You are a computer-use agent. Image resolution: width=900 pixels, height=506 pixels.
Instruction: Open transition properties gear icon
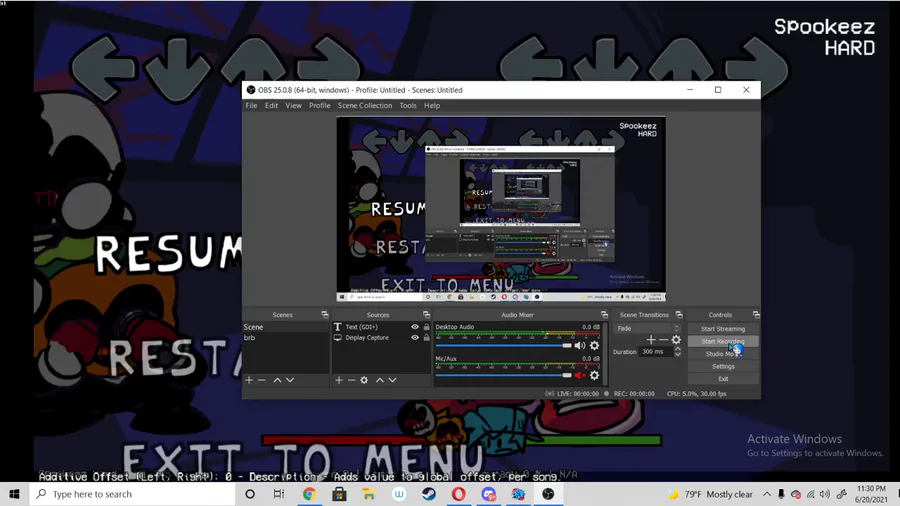676,340
